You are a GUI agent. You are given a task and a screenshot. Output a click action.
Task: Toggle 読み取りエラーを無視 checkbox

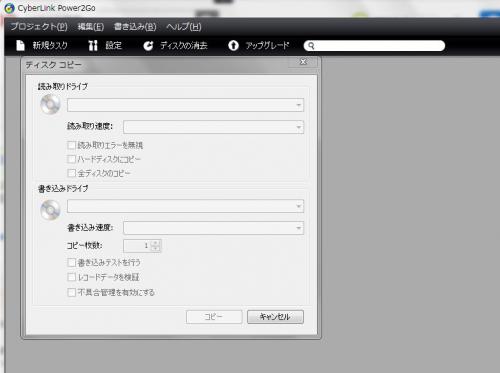71,145
